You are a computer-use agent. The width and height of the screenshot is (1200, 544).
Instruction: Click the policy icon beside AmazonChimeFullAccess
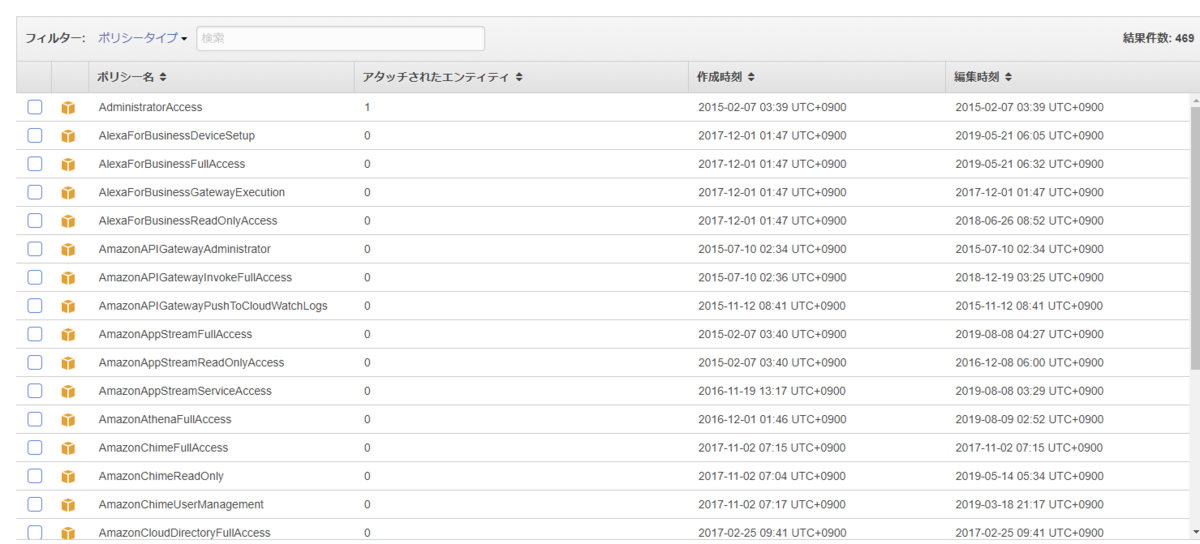pyautogui.click(x=68, y=448)
